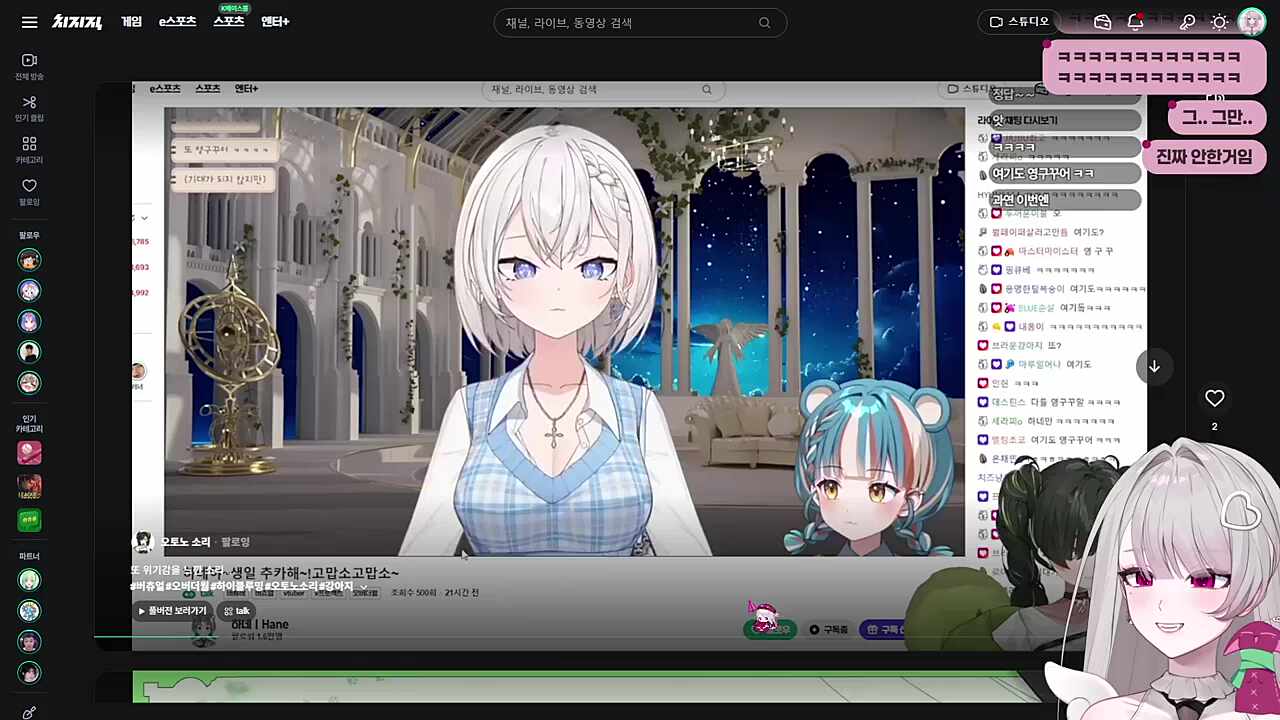Open the fifth channel avatar under 팔로우
Image resolution: width=1280 pixels, height=720 pixels.
pyautogui.click(x=29, y=383)
